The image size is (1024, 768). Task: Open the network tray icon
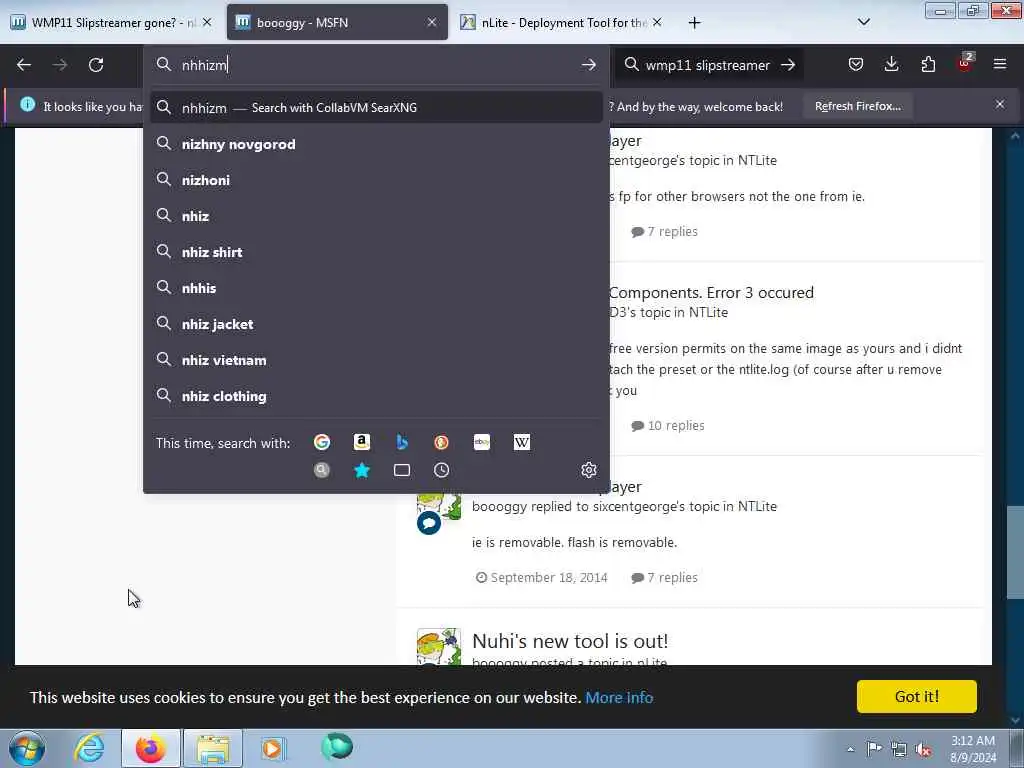pyautogui.click(x=899, y=749)
